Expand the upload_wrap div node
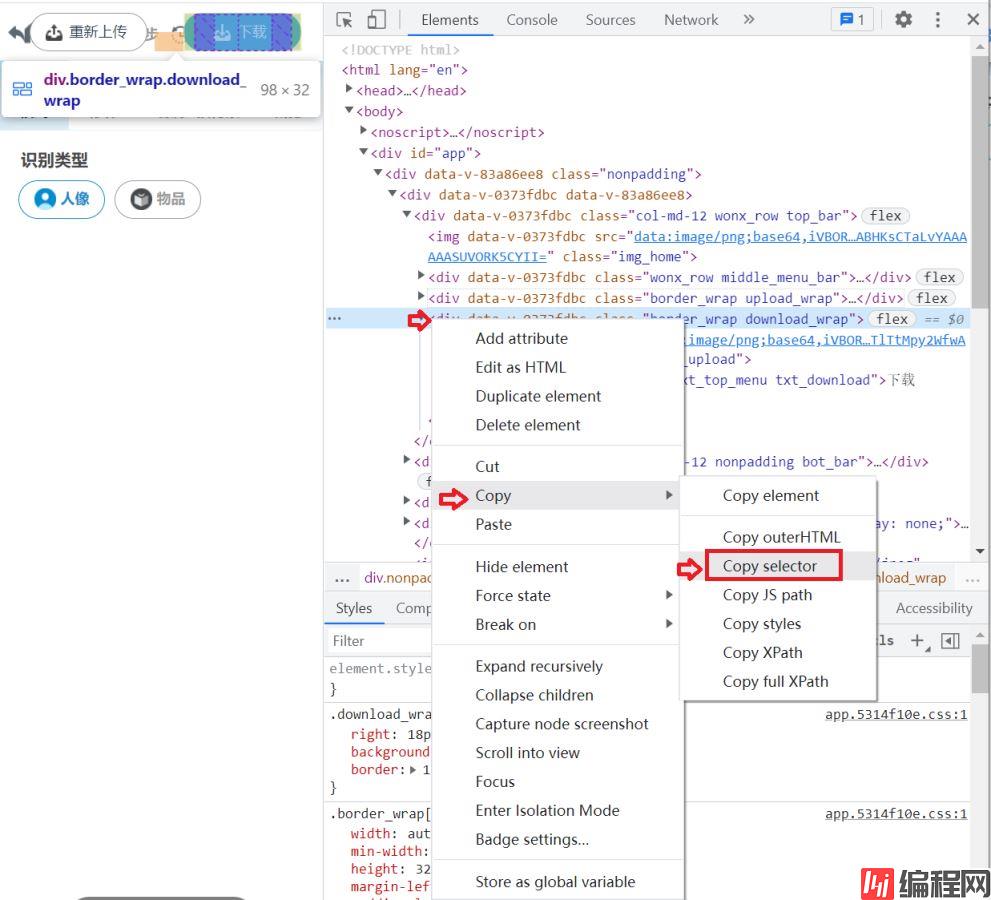Image resolution: width=991 pixels, height=900 pixels. [x=421, y=297]
